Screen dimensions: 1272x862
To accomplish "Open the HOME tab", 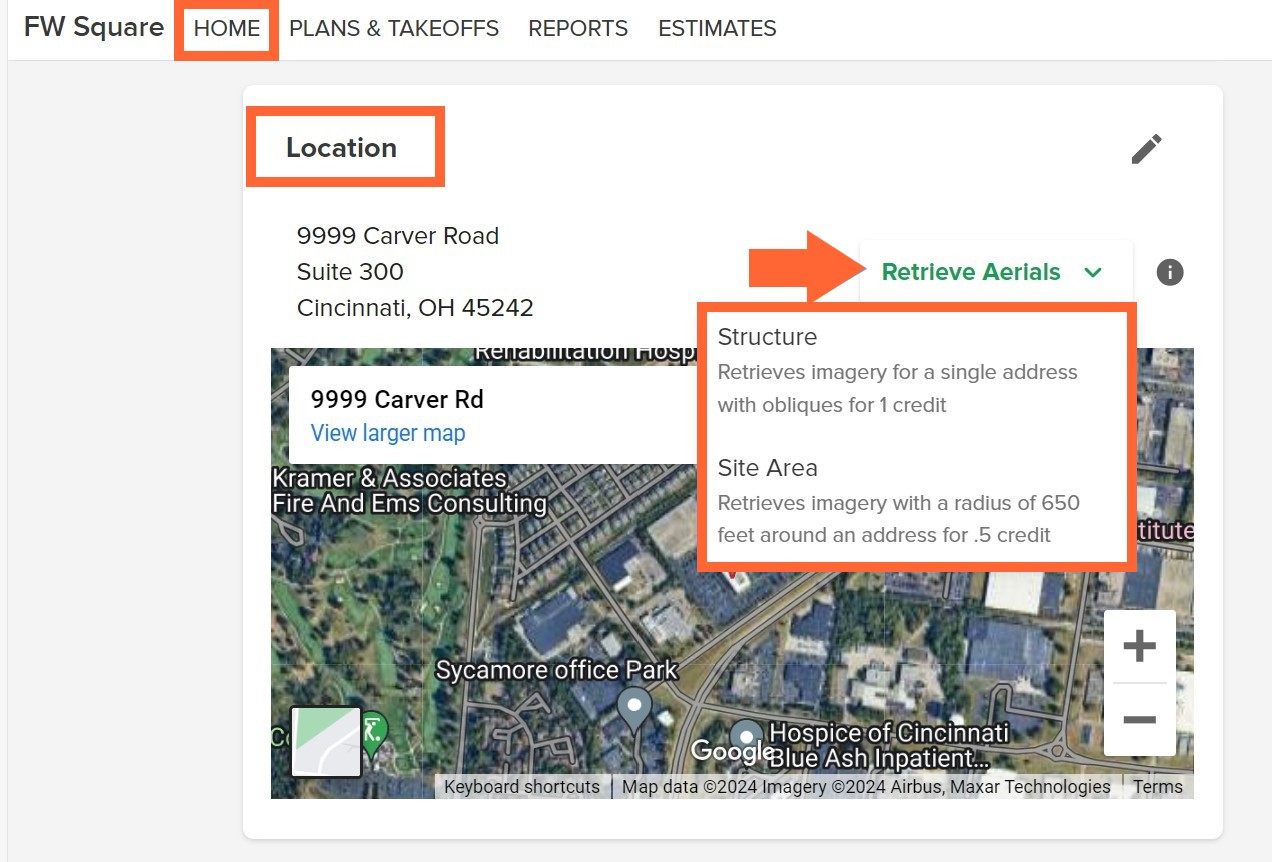I will coord(227,29).
